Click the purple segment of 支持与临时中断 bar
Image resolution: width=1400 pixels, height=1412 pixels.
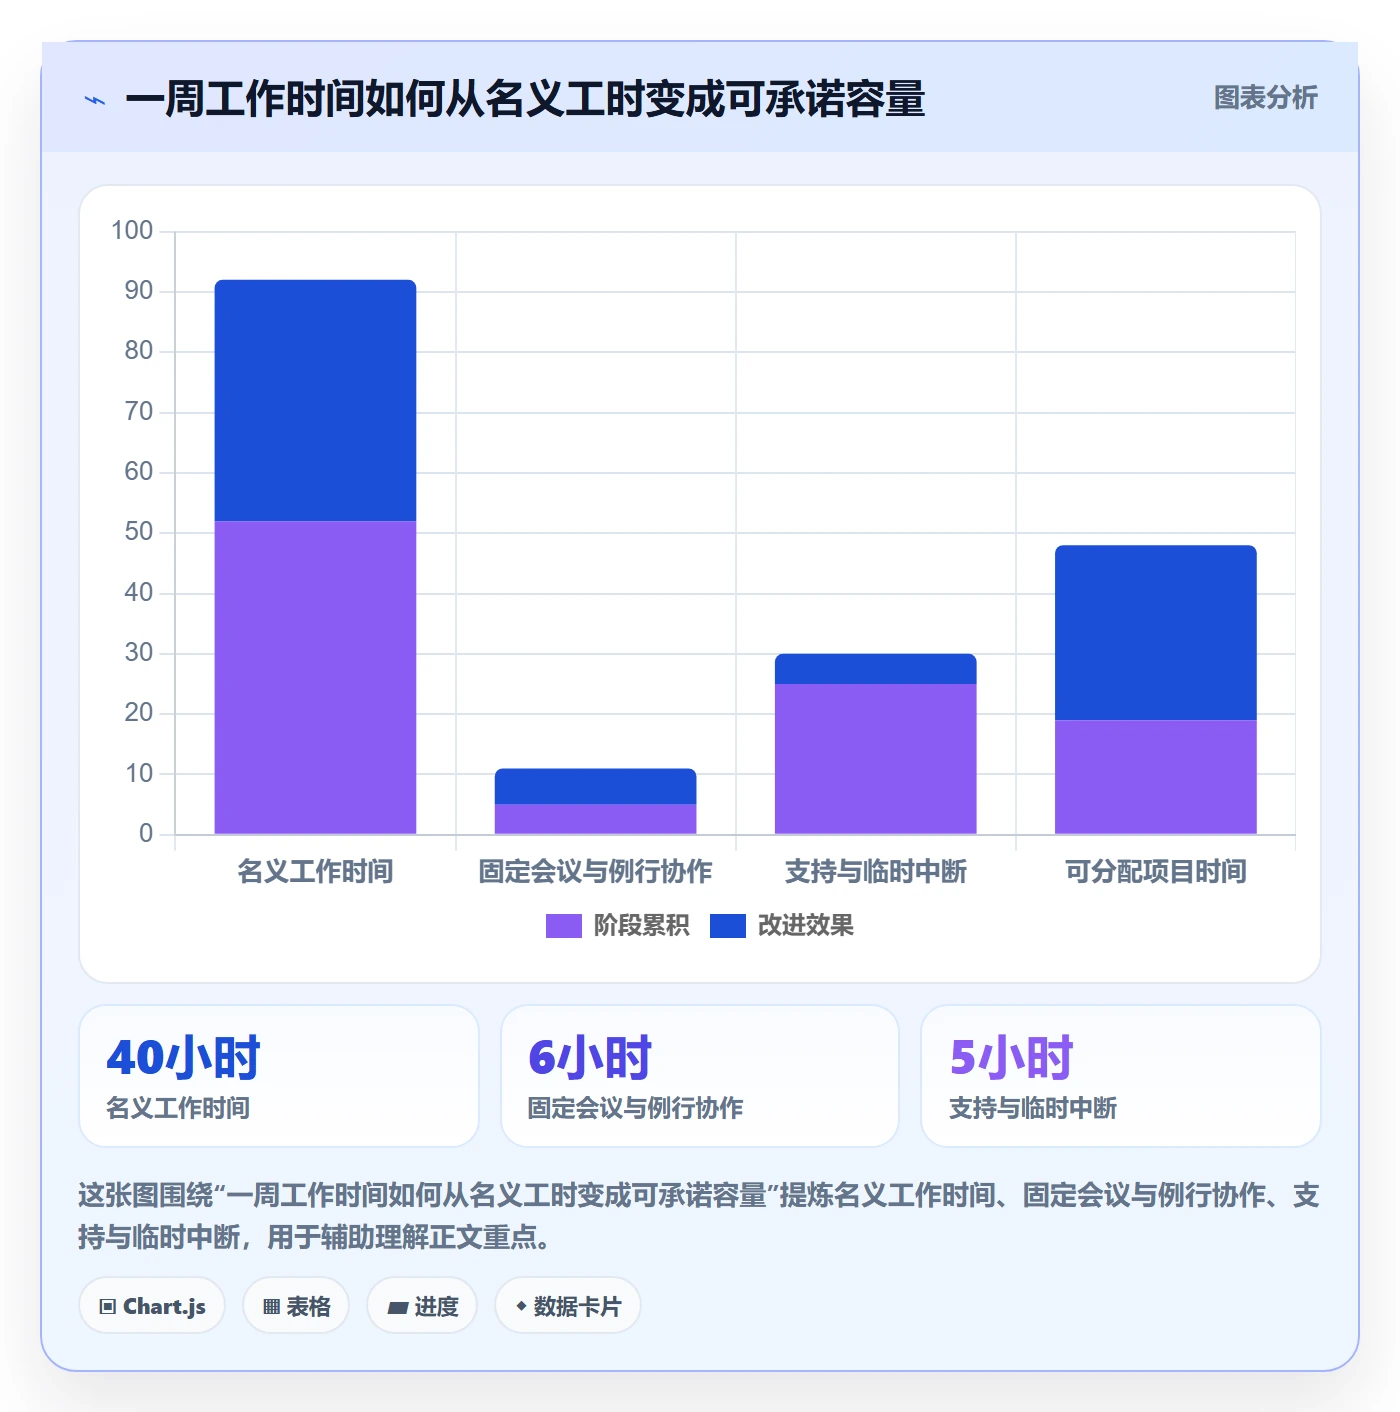[876, 759]
